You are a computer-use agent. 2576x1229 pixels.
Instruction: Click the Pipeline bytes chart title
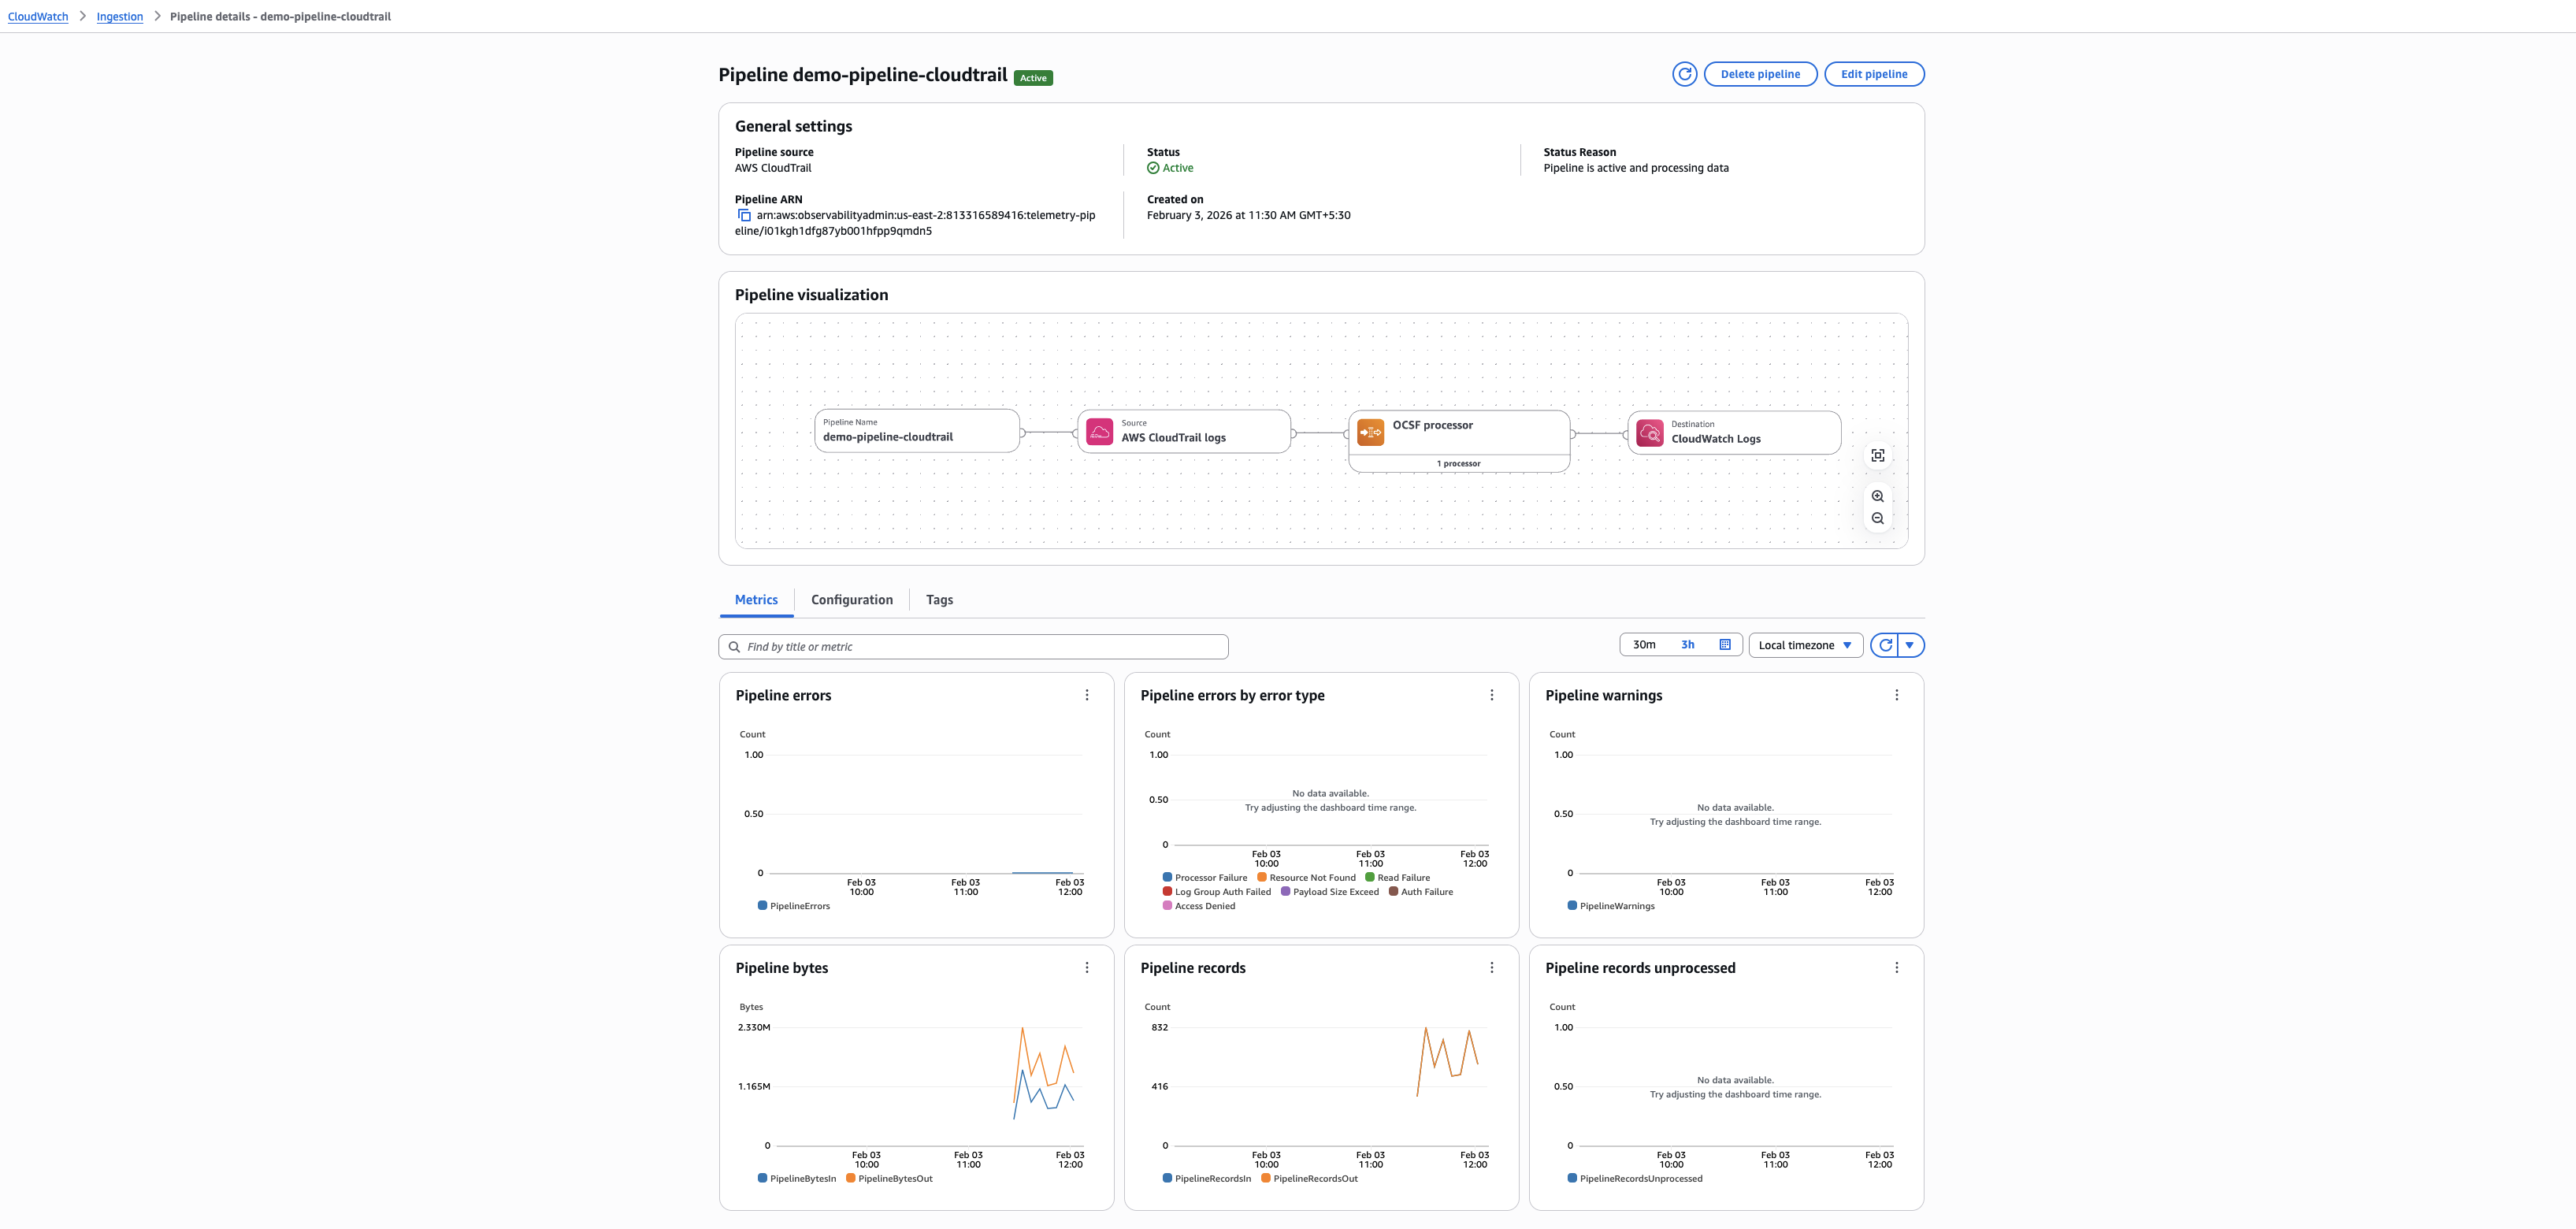782,968
